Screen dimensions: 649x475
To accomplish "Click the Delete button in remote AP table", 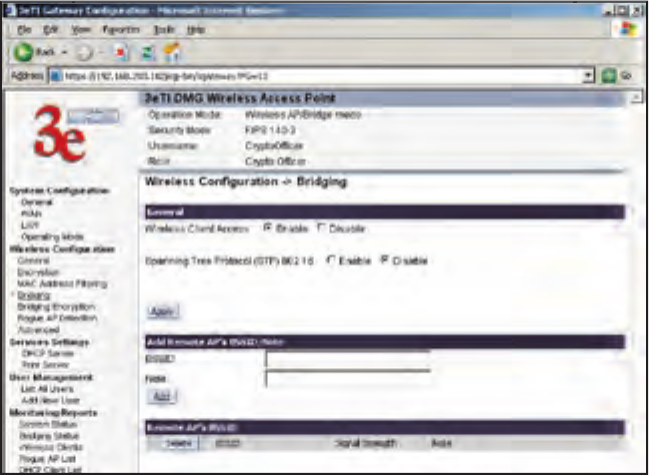I will [x=179, y=443].
